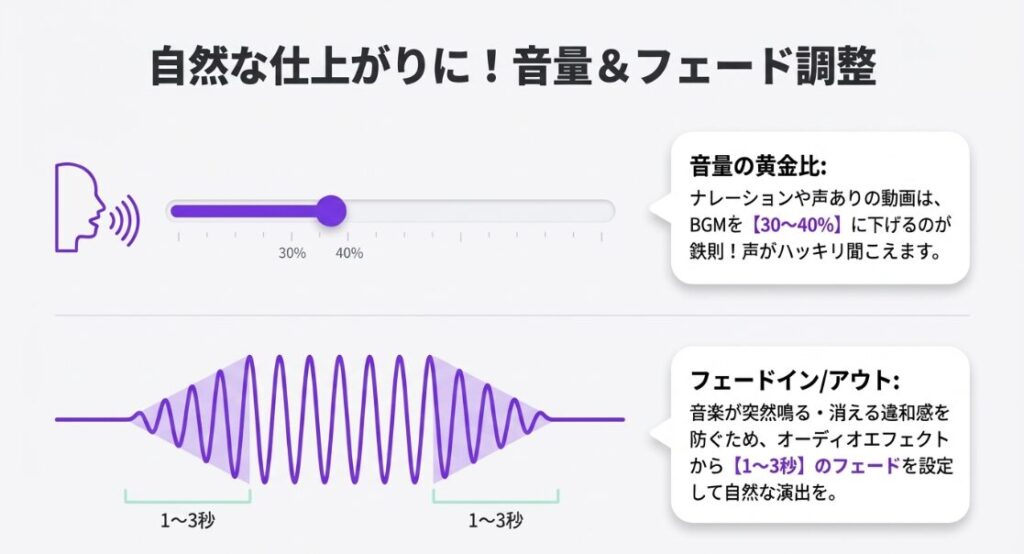Click the green bracket under the fade-in
The width and height of the screenshot is (1024, 554).
(x=186, y=497)
